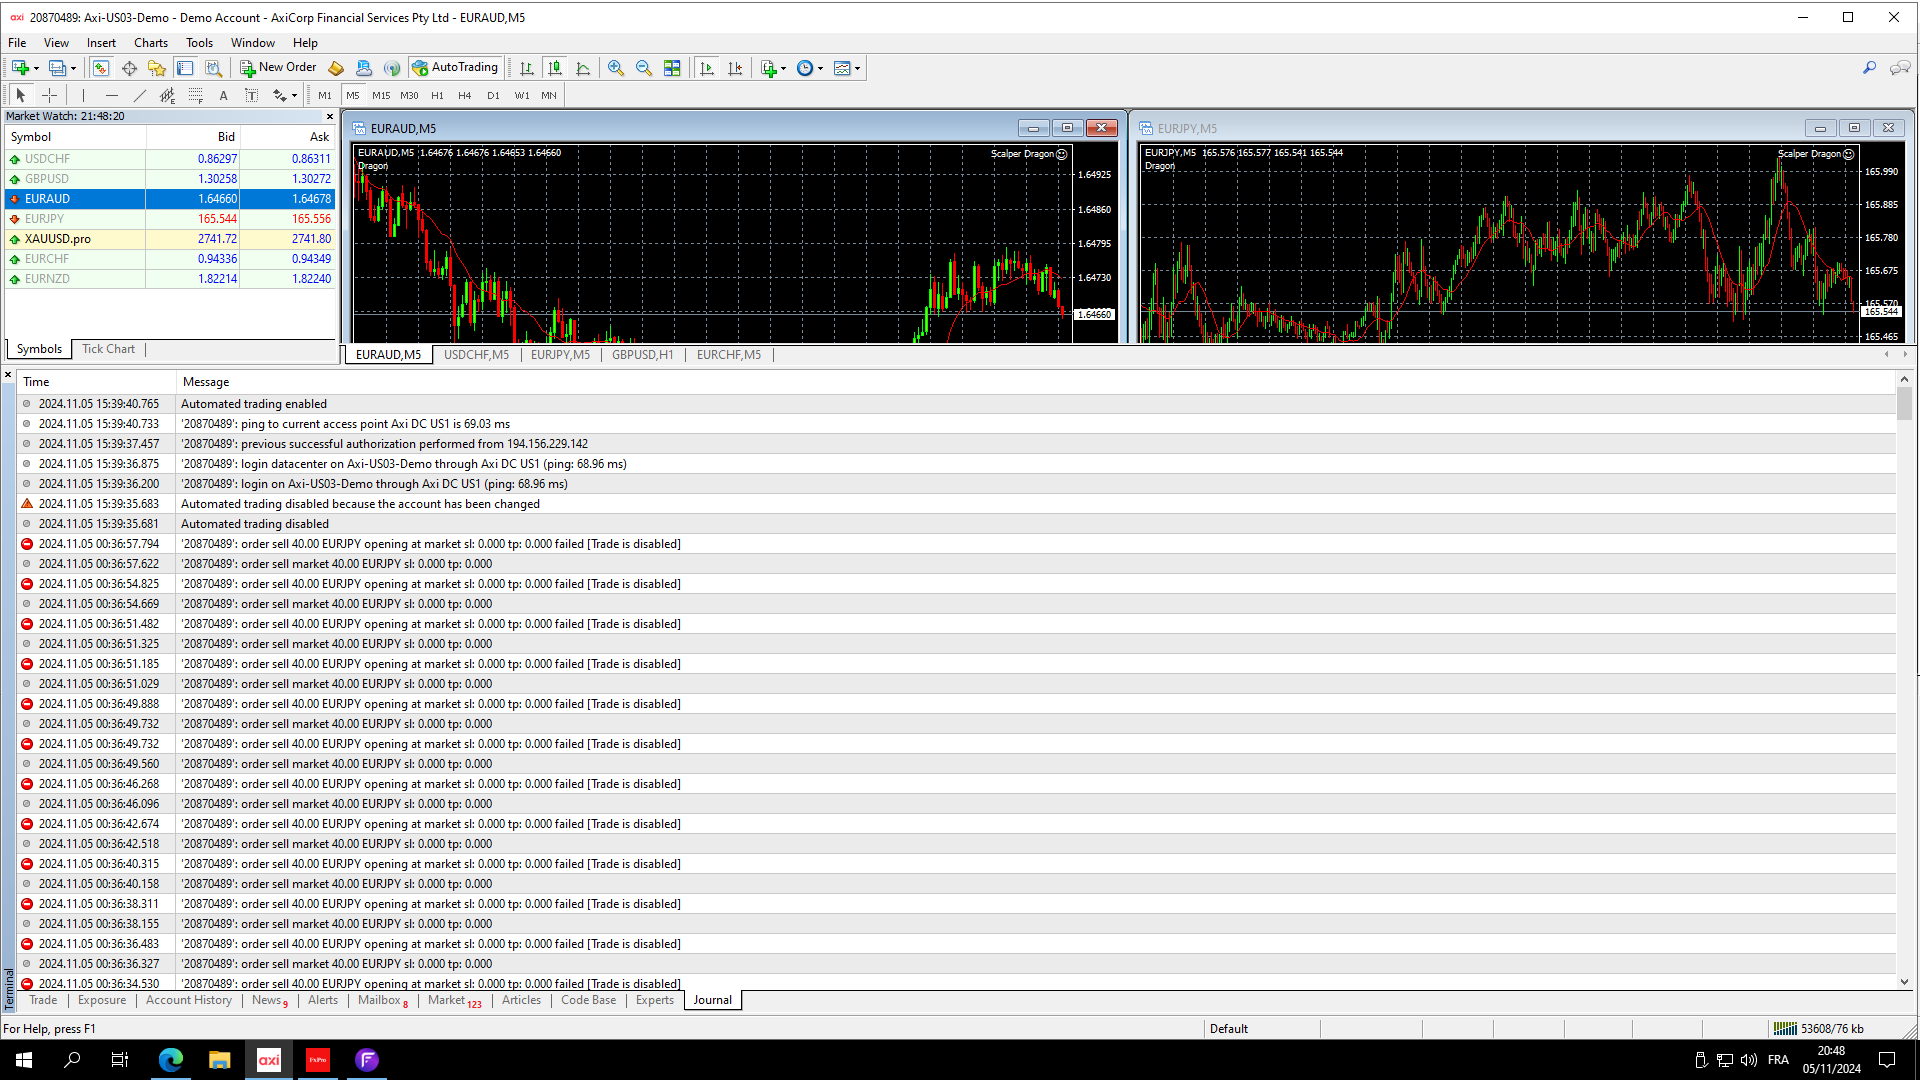This screenshot has width=1920, height=1080.
Task: Zoom in on the chart
Action: point(616,68)
